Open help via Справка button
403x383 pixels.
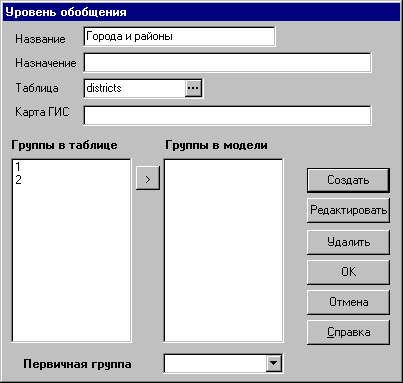[348, 332]
